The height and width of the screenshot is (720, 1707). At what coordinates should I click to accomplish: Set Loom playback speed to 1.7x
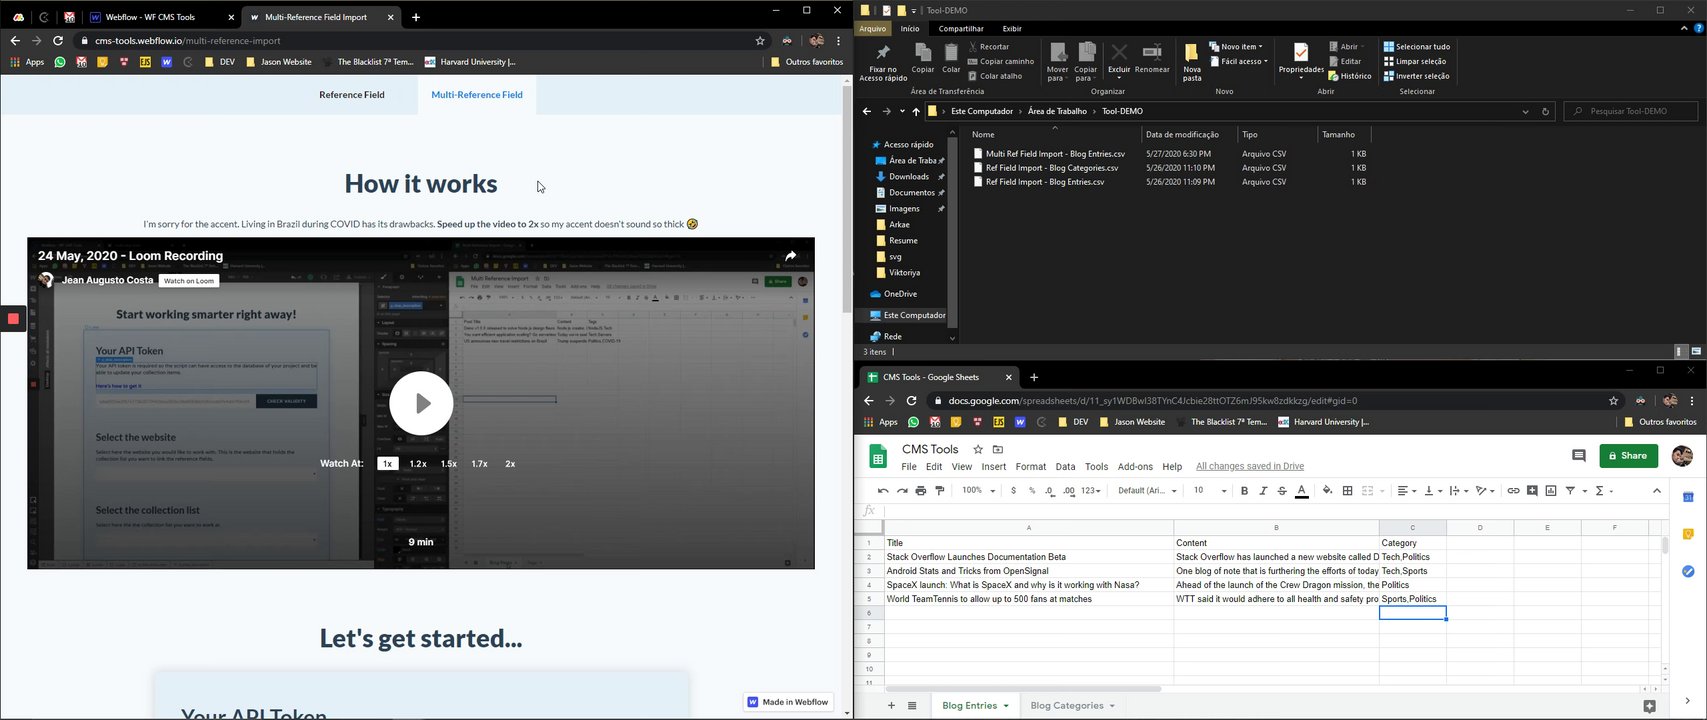[x=480, y=464]
